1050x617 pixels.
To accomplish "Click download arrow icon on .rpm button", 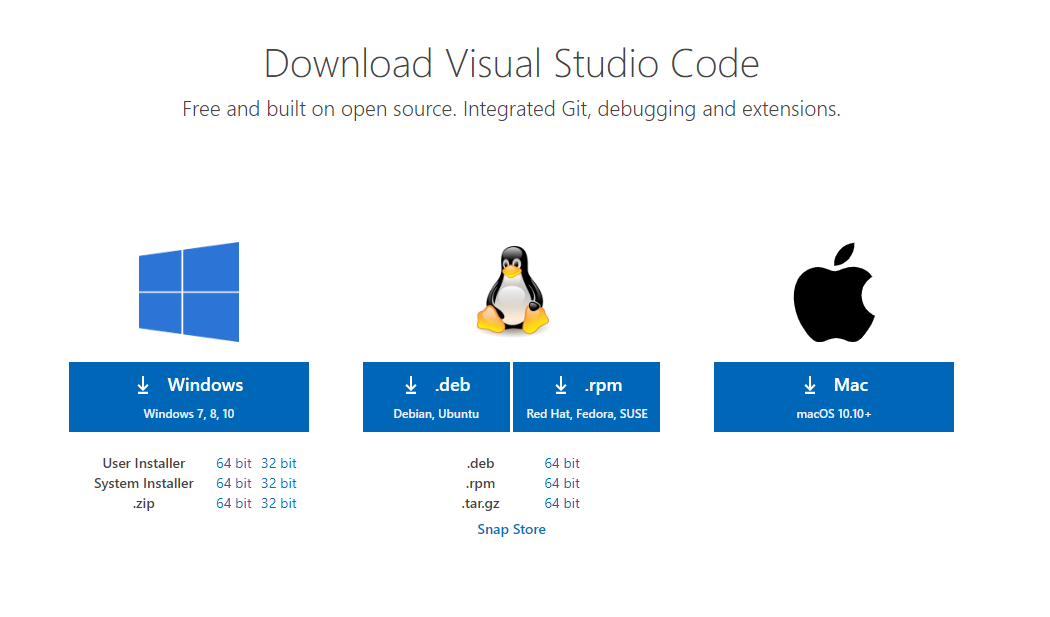I will 560,385.
